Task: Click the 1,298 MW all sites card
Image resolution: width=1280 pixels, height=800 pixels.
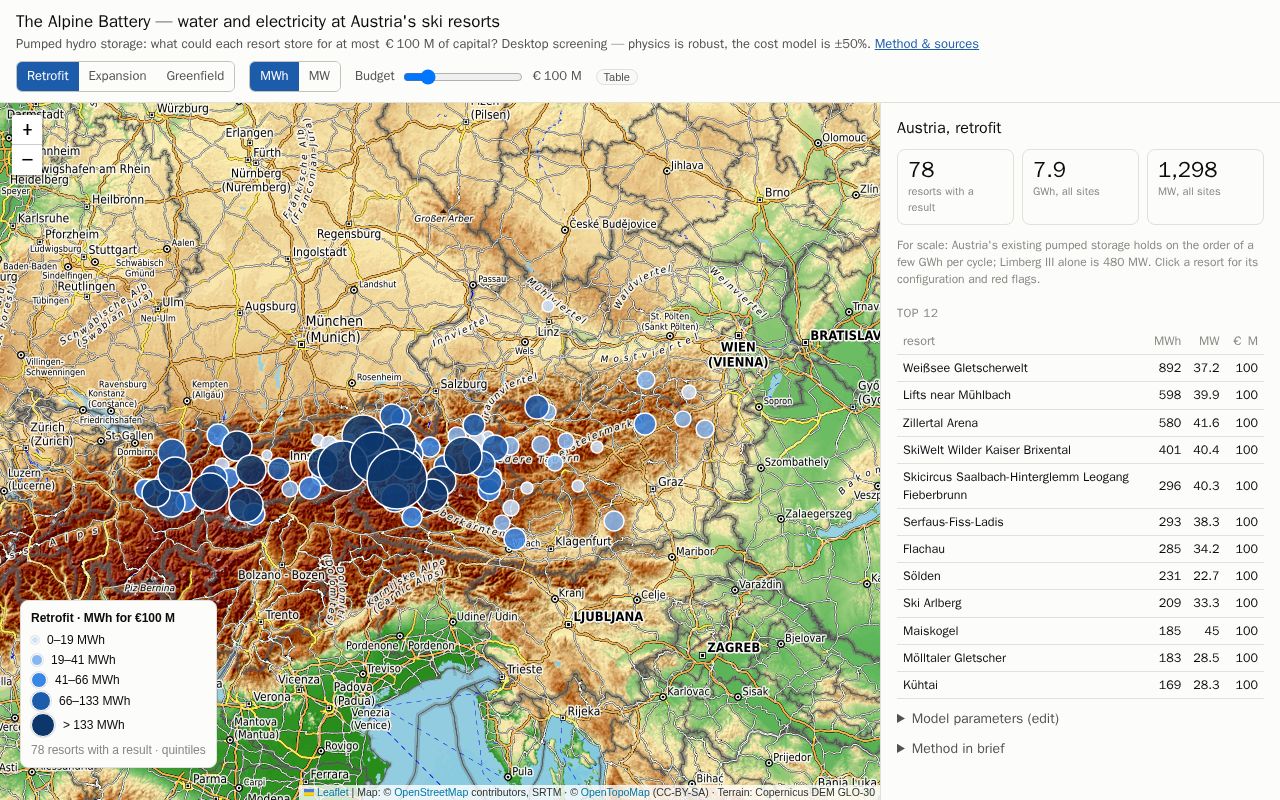Action: click(1205, 187)
